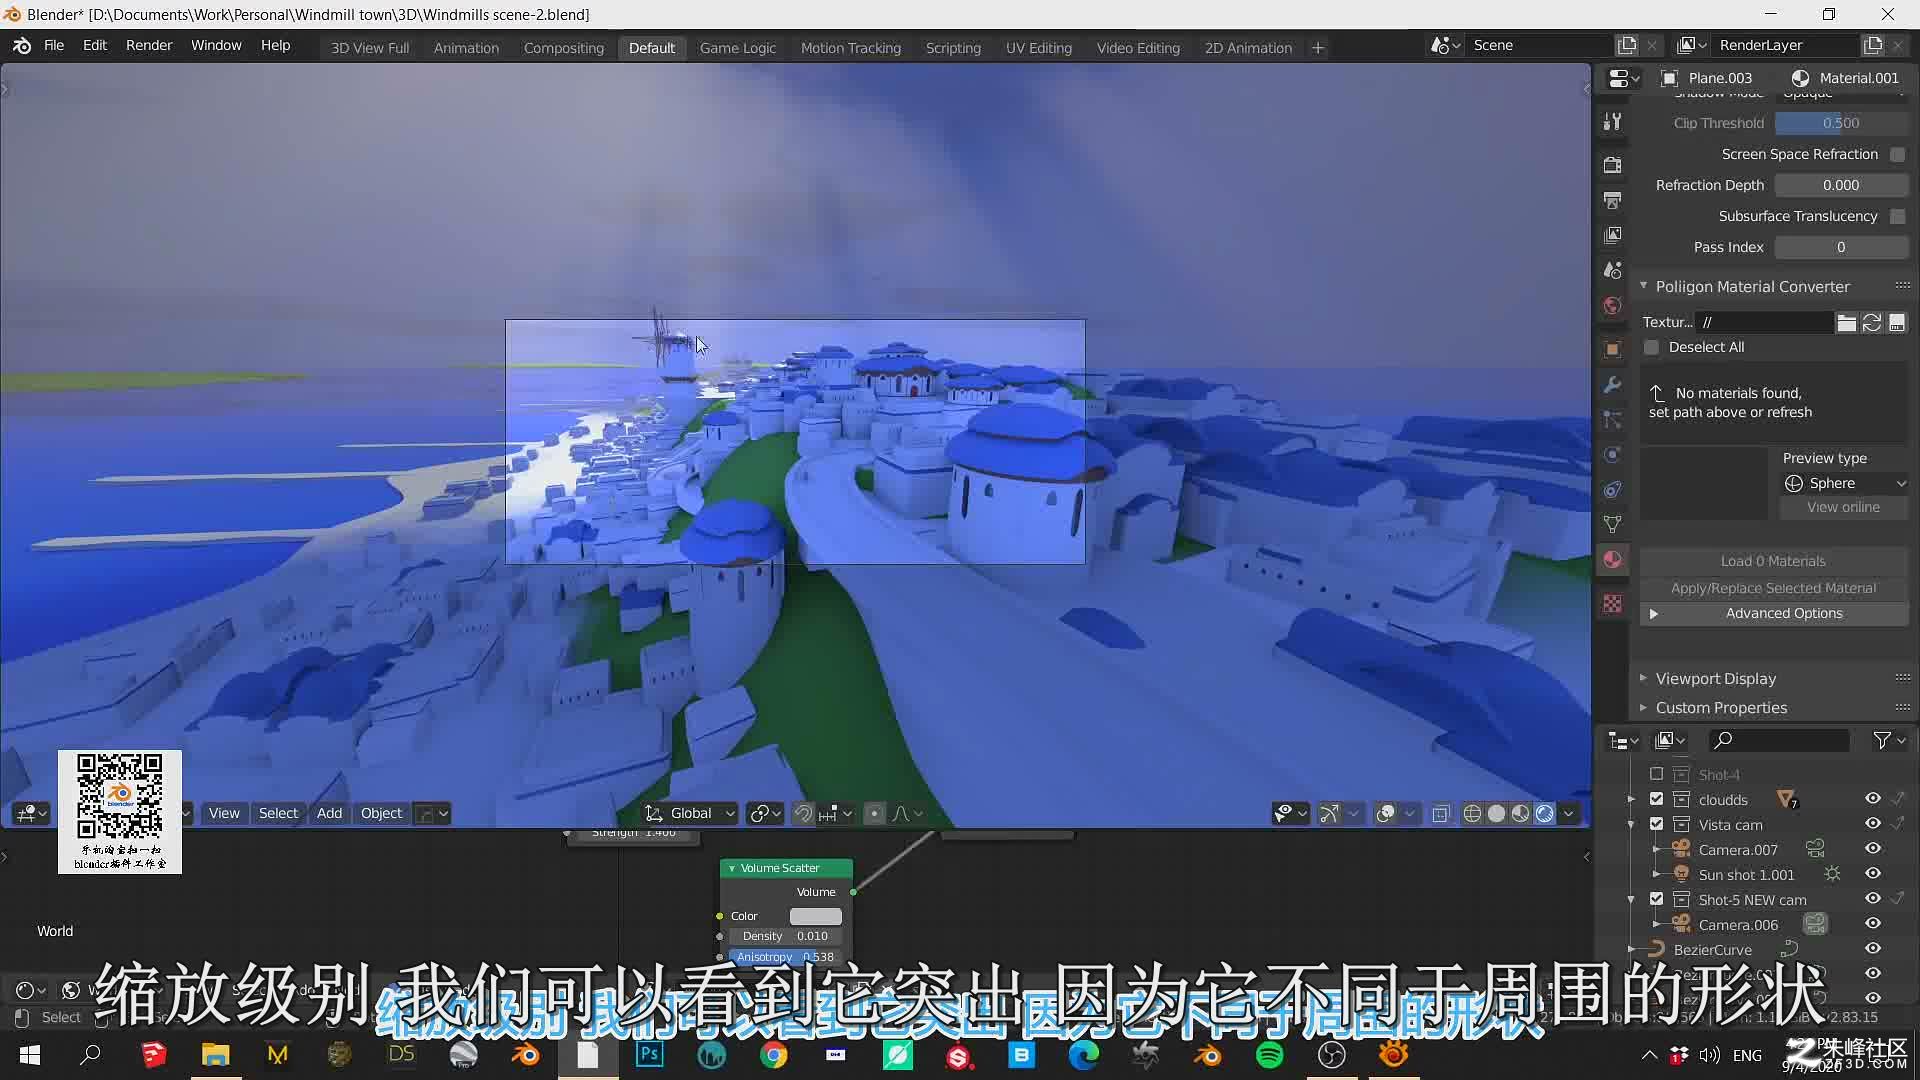Open the pivot point dropdown
1920x1080 pixels.
pyautogui.click(x=765, y=813)
